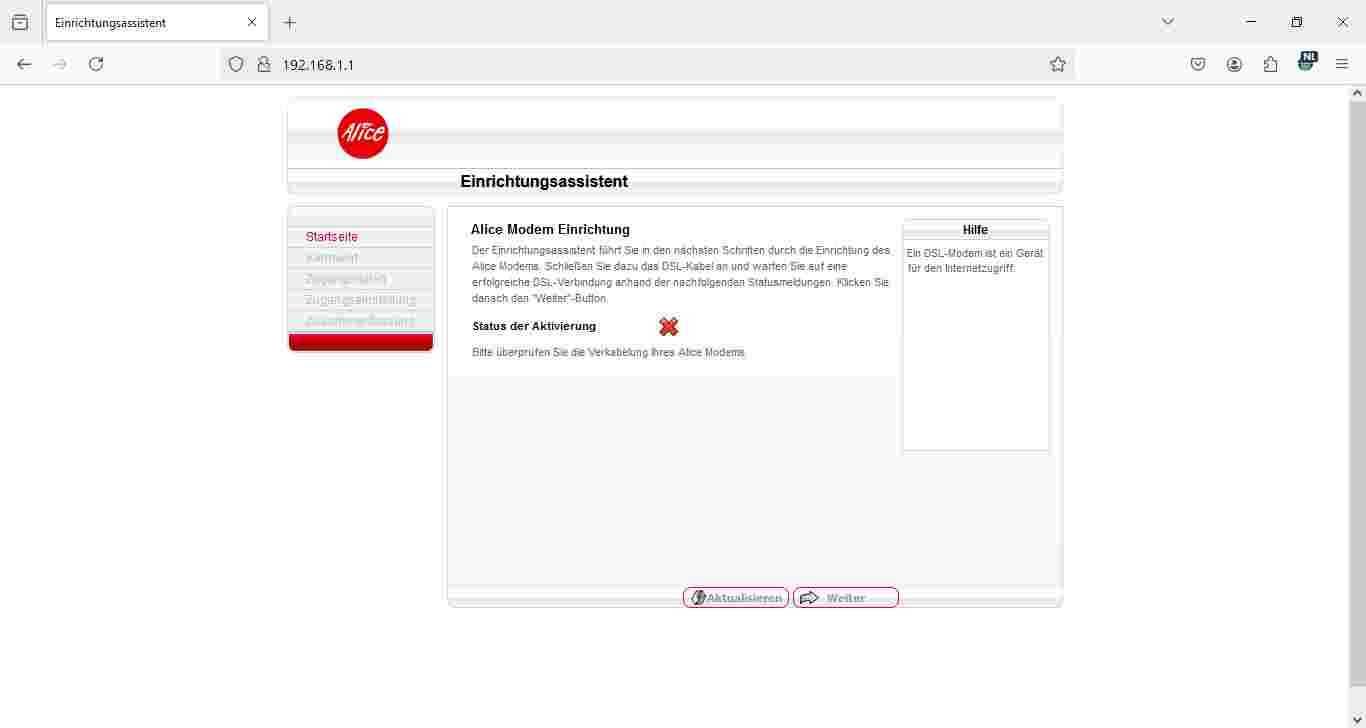Minimize the browser window
Screen dimensions: 1366x728
coord(1251,22)
